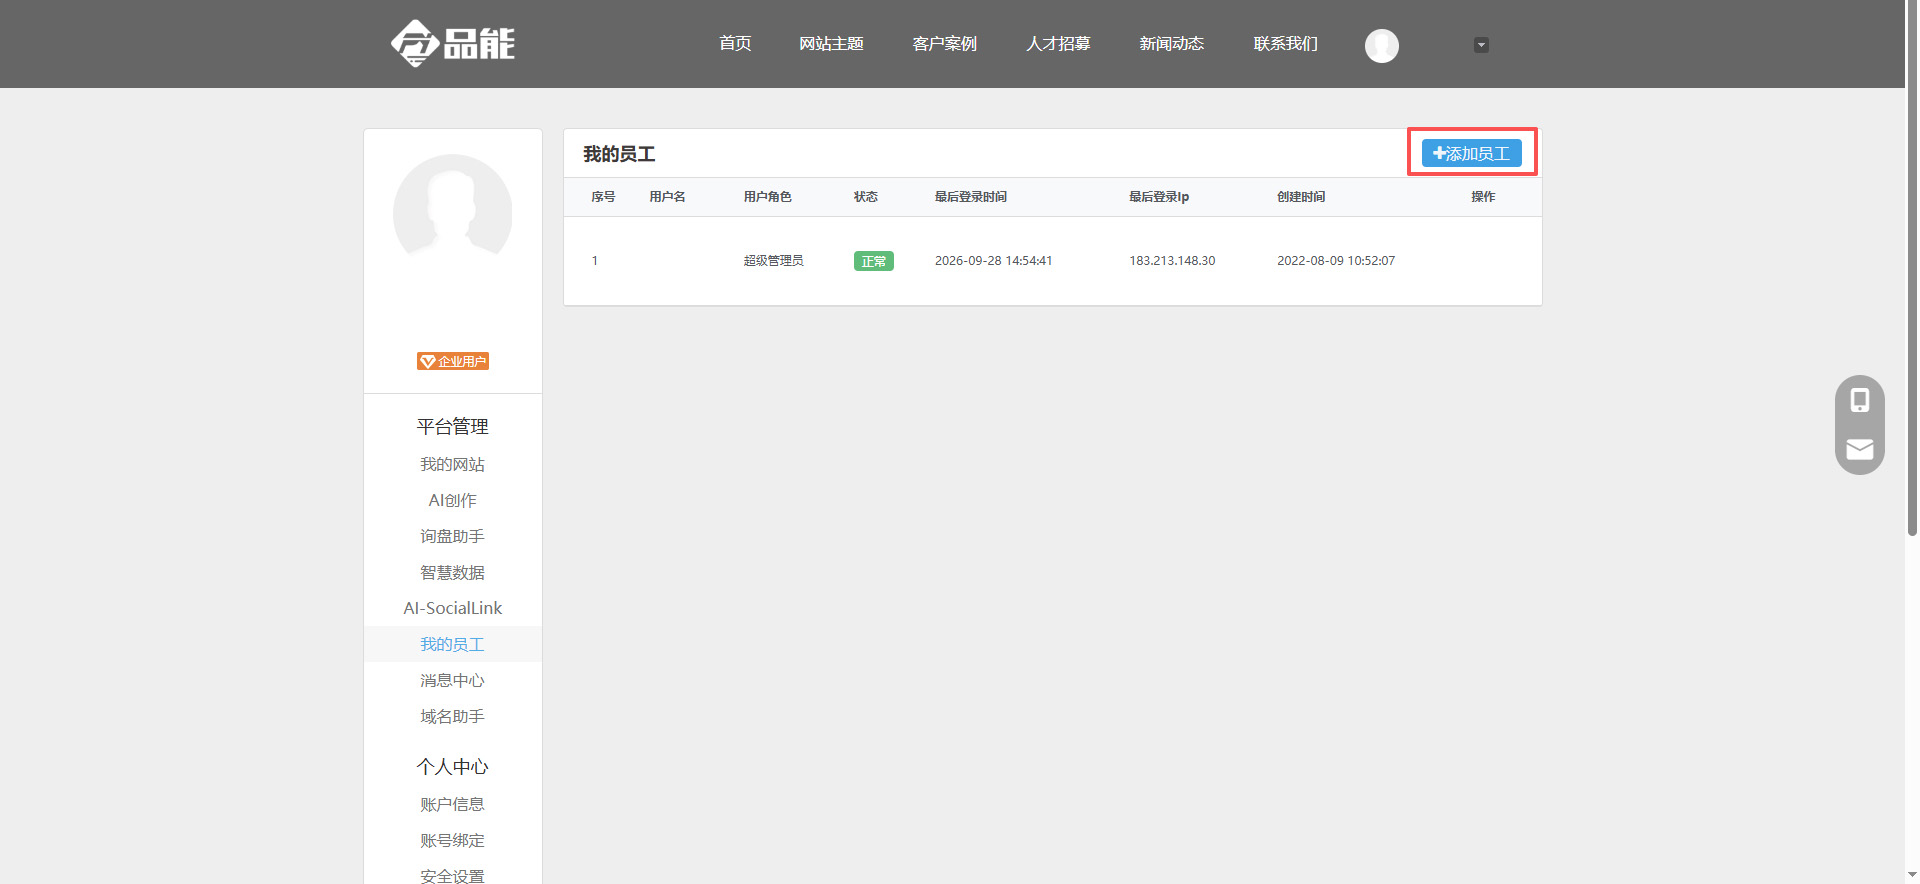This screenshot has height=884, width=1920.
Task: Click the 品能 logo in header
Action: [x=453, y=44]
